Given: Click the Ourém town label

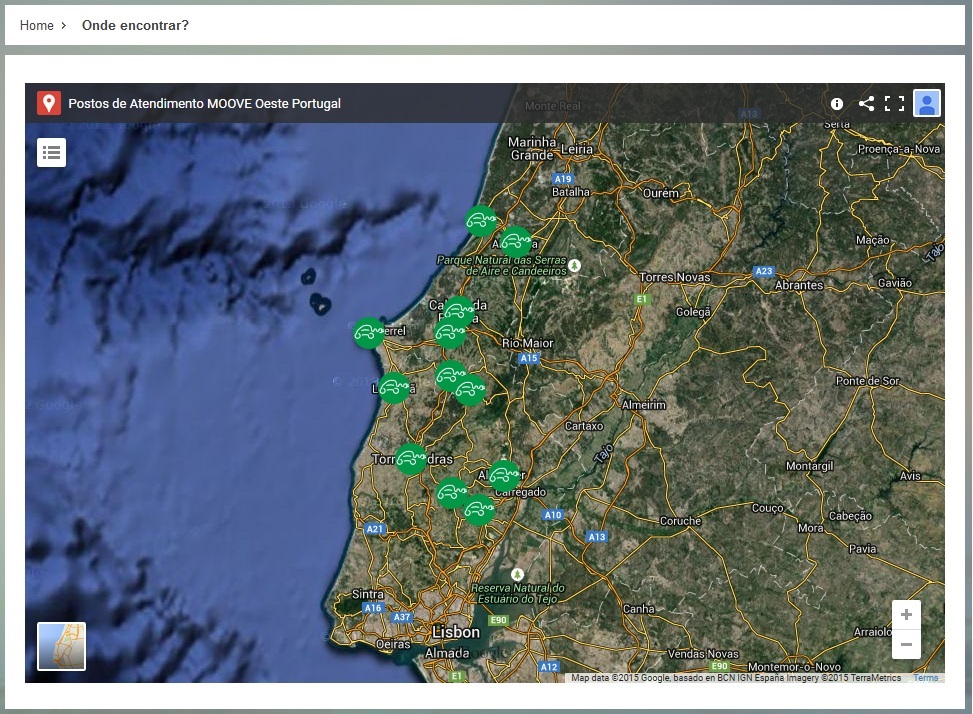Looking at the screenshot, I should click(661, 193).
